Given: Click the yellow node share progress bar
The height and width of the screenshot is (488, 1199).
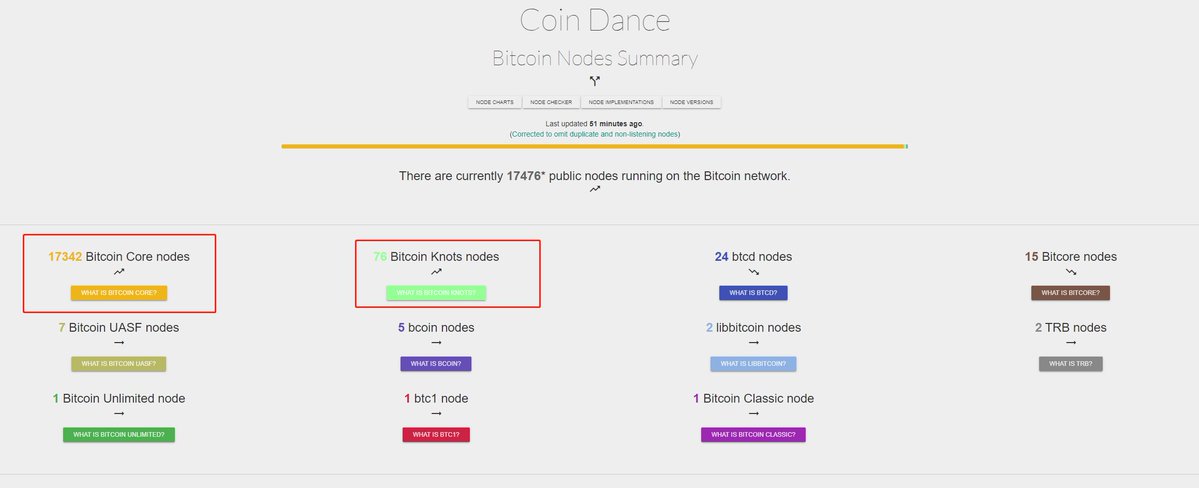Looking at the screenshot, I should click(x=592, y=146).
